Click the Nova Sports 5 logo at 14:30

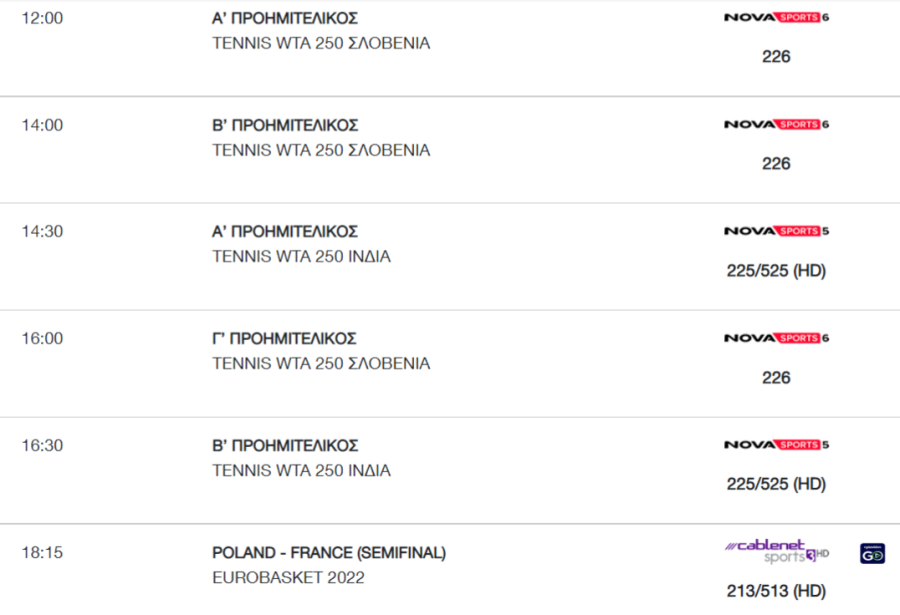tap(776, 231)
